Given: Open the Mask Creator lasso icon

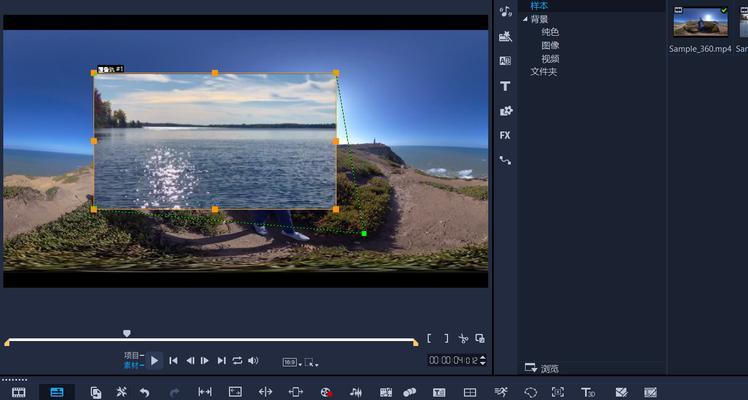Looking at the screenshot, I should pos(530,392).
